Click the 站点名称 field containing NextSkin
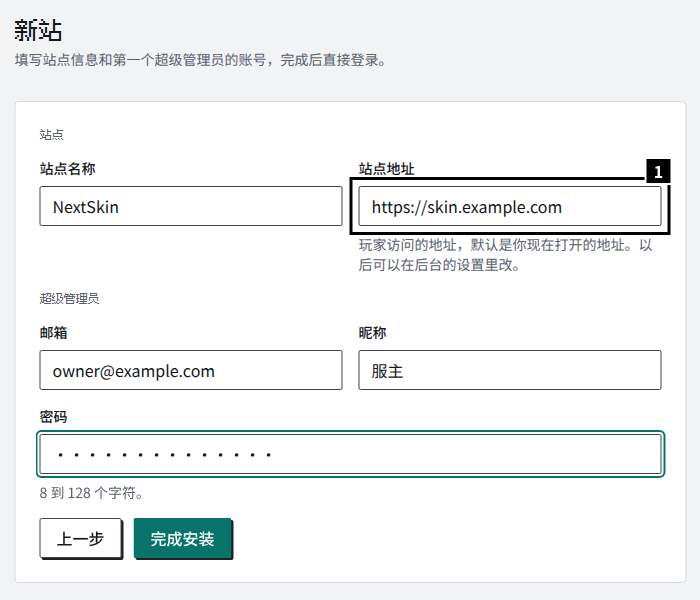700x600 pixels. (x=191, y=206)
